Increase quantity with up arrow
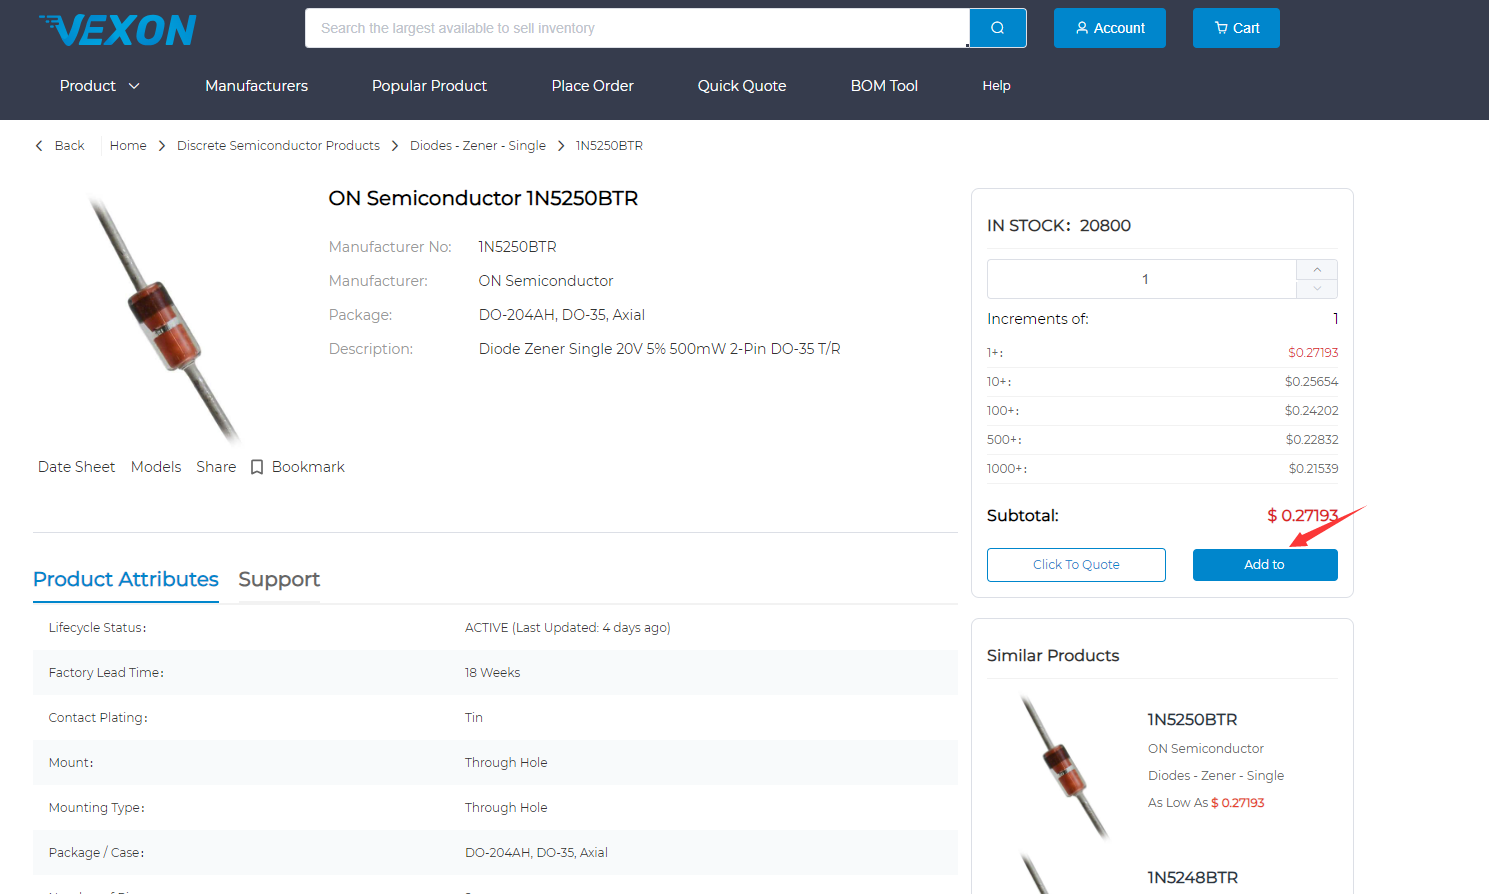This screenshot has height=894, width=1489. click(x=1317, y=270)
